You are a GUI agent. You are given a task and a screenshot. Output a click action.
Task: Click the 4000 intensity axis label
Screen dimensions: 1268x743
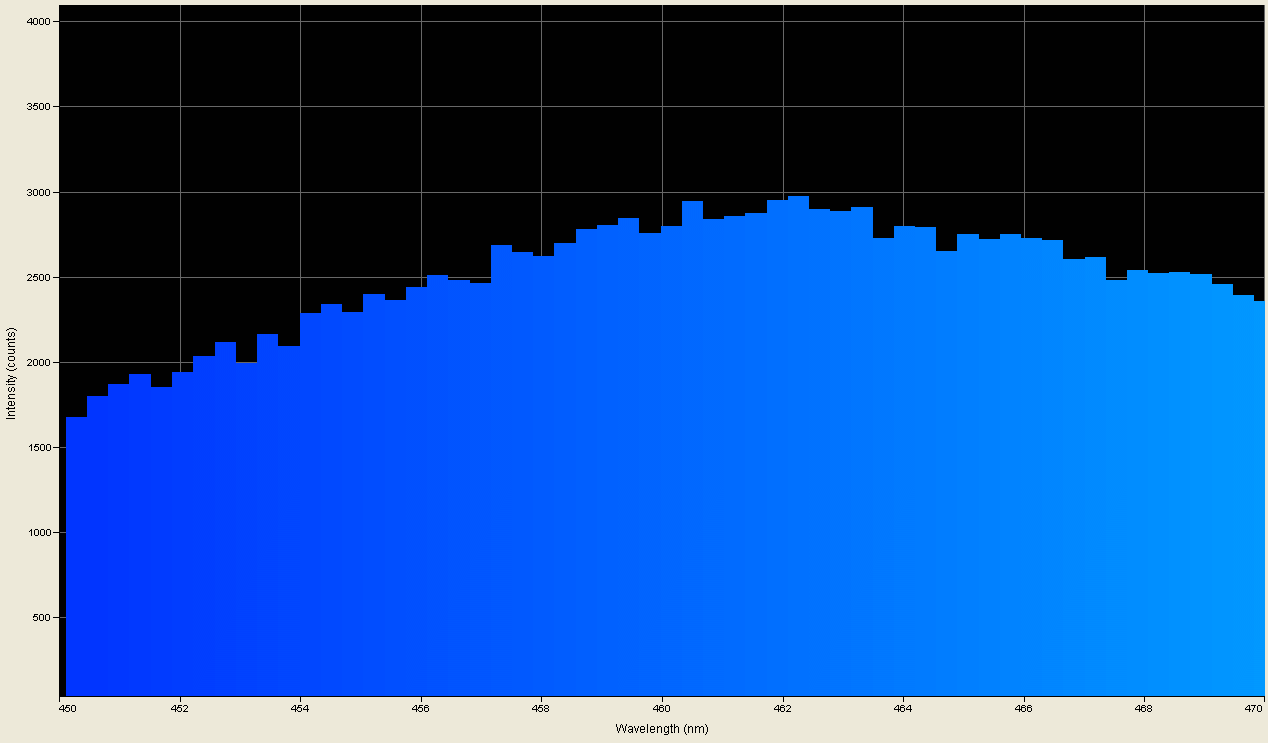click(x=39, y=22)
